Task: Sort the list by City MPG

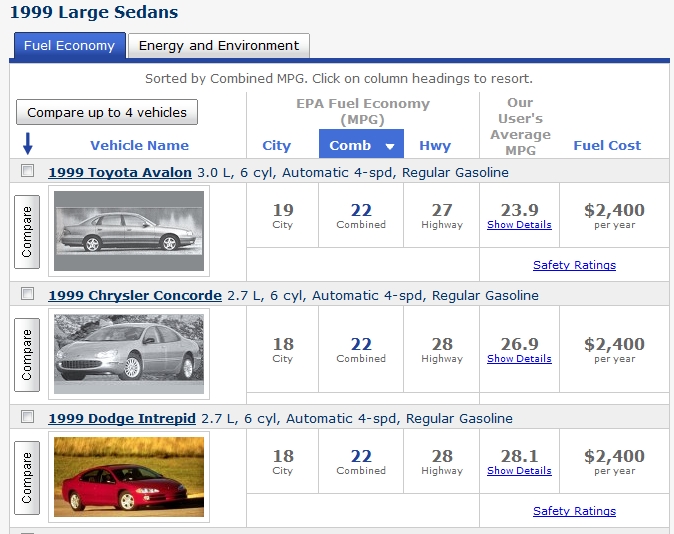Action: [276, 145]
